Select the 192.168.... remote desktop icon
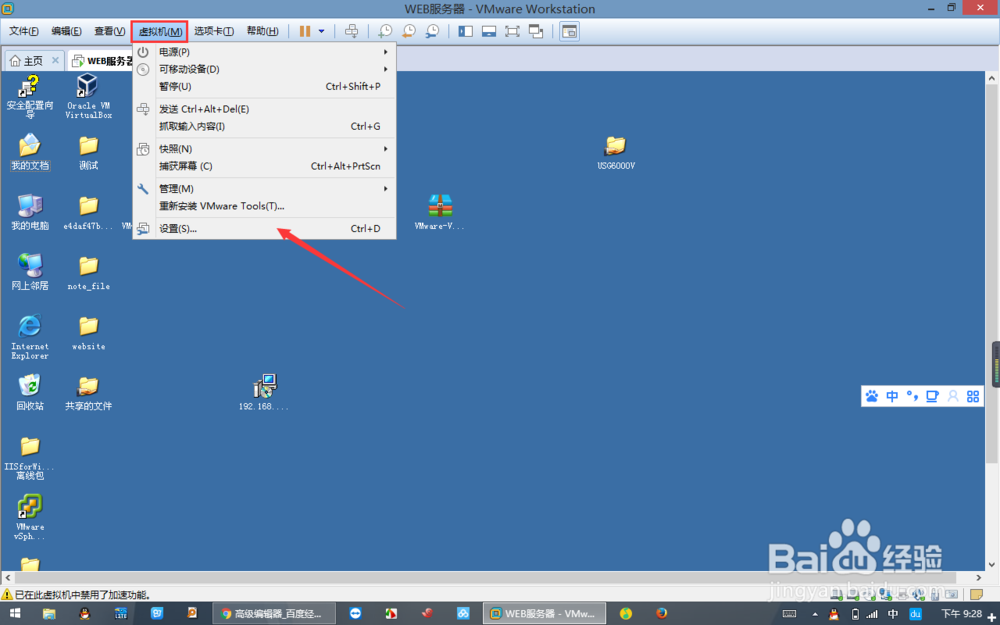Screen dimensions: 1000x625 (x=263, y=393)
